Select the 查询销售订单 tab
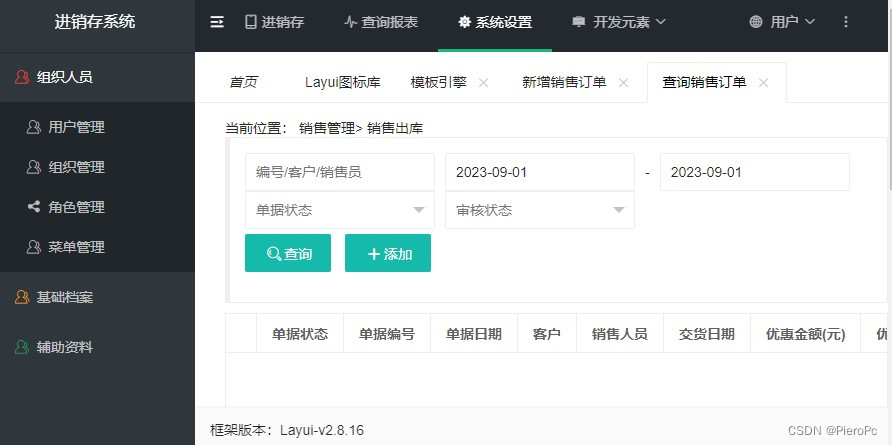Screen dimensions: 892x445 pyautogui.click(x=704, y=83)
